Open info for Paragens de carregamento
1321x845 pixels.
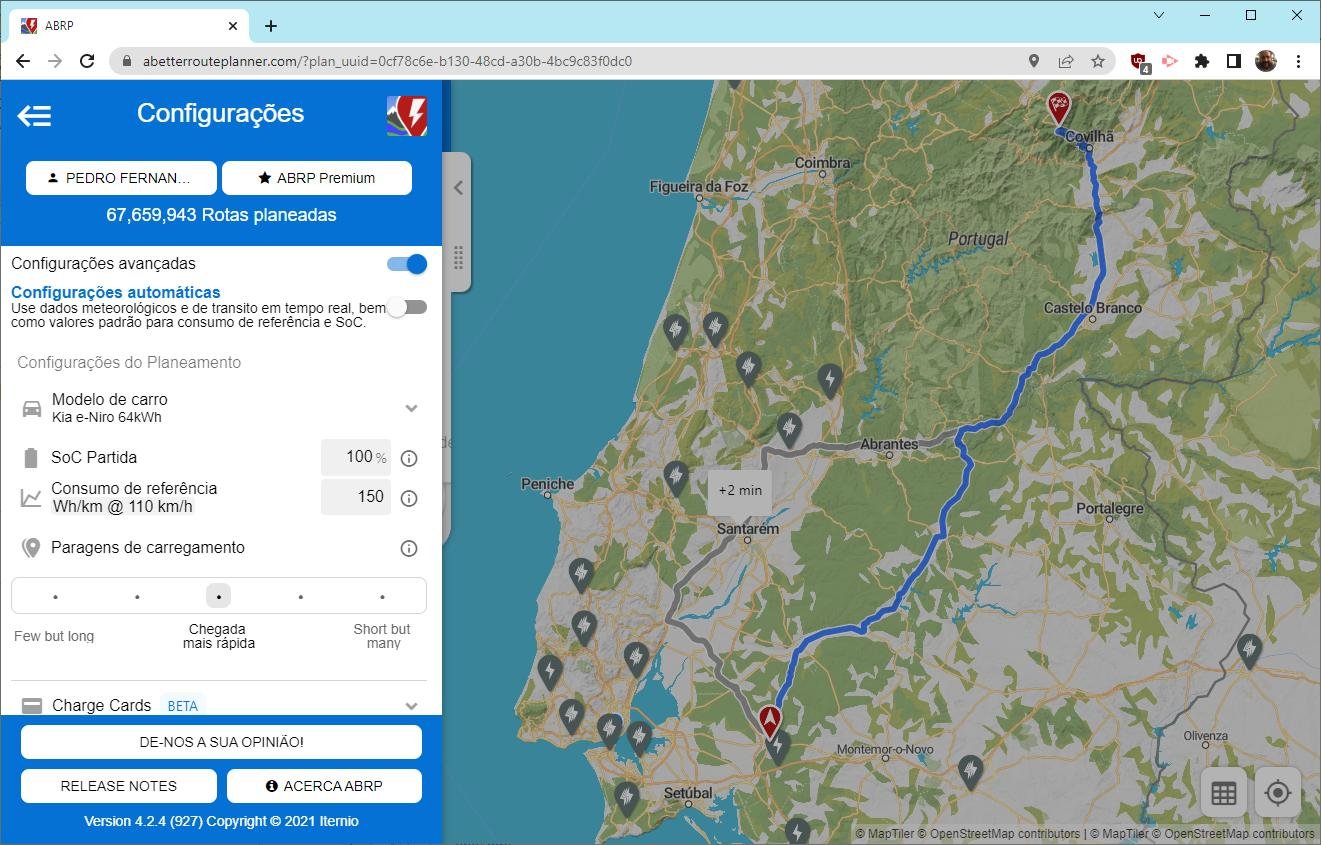(408, 548)
